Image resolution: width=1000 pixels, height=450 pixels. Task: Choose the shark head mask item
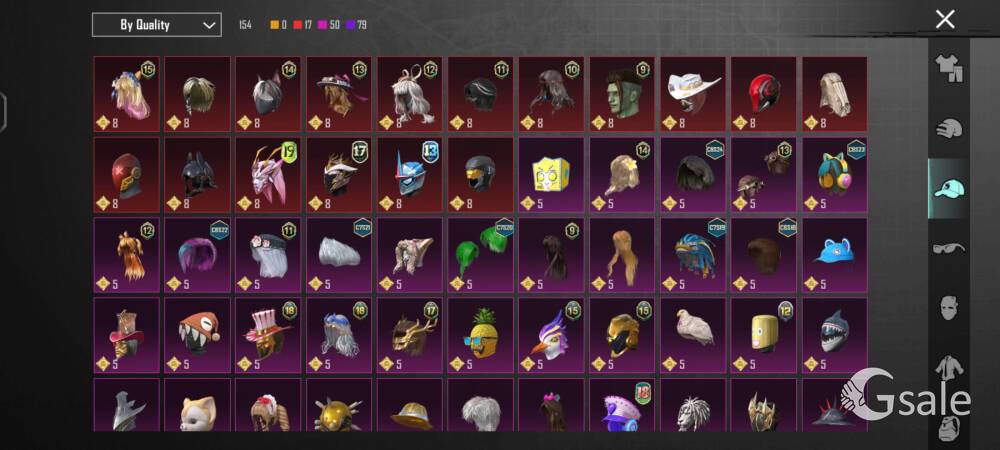(x=835, y=335)
